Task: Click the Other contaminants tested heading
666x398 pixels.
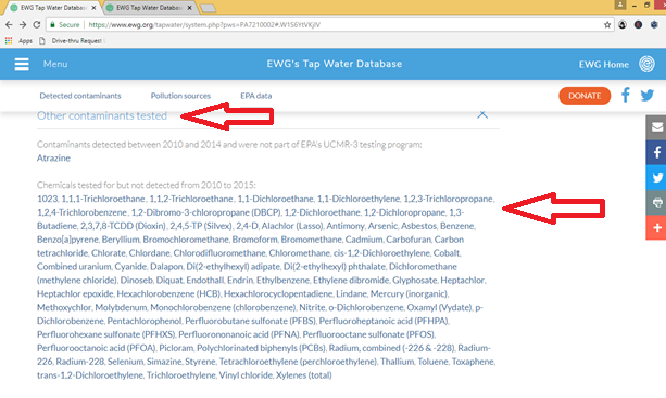Action: point(102,116)
